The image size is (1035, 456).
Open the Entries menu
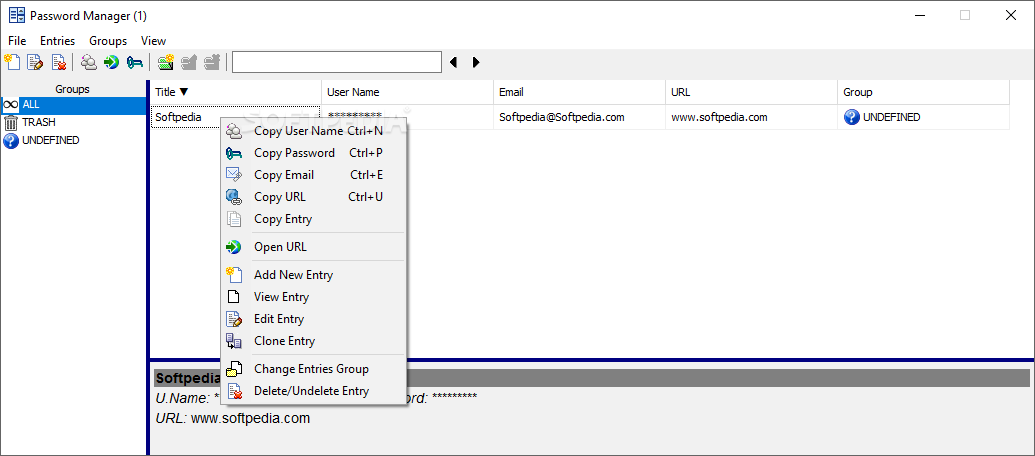pos(57,41)
